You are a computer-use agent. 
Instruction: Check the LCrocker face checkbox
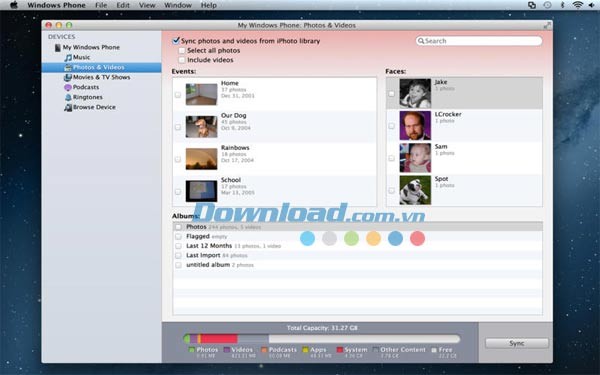click(391, 126)
